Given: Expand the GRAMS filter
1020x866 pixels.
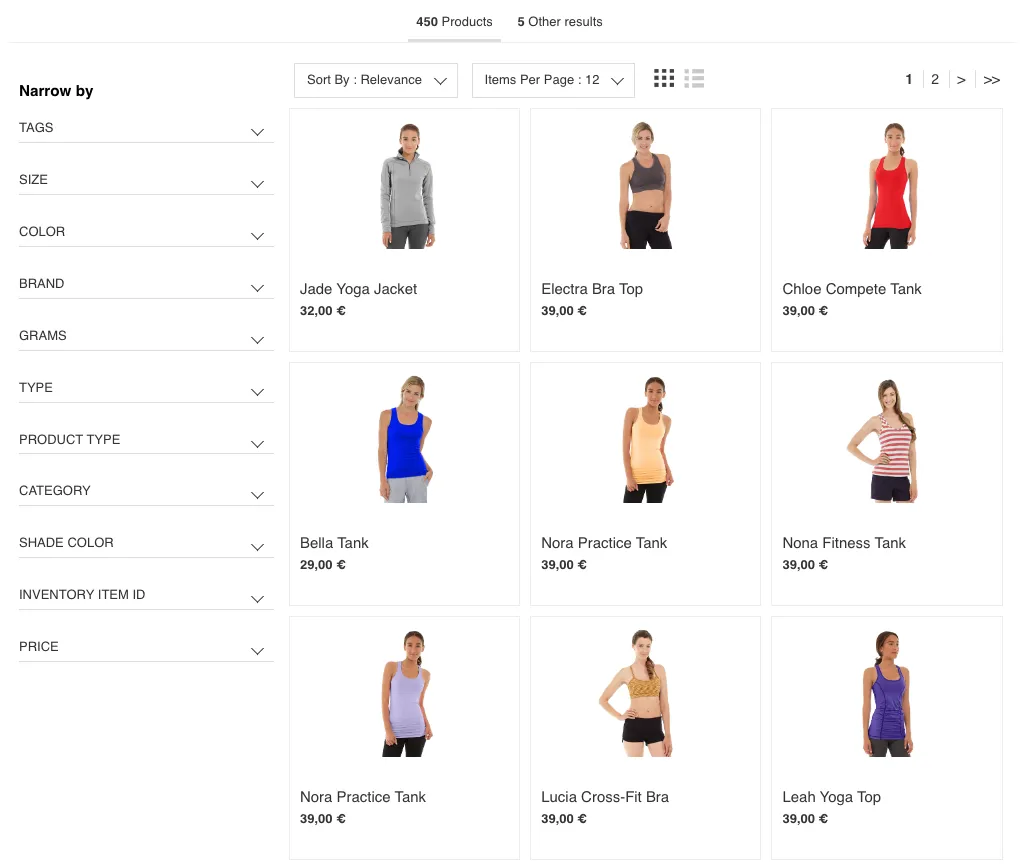Looking at the screenshot, I should 146,336.
